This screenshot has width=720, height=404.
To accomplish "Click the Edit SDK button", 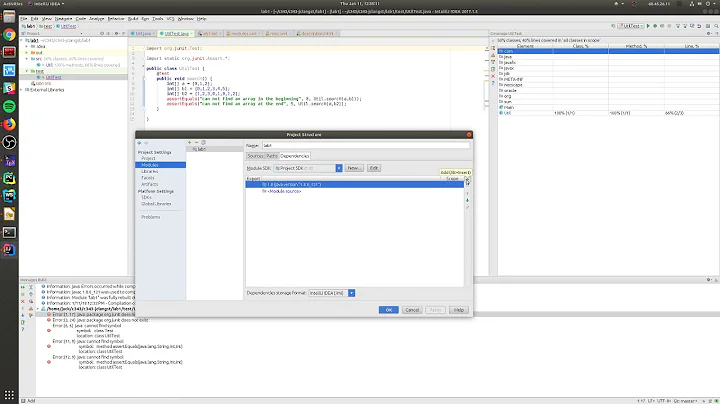I will (x=374, y=168).
